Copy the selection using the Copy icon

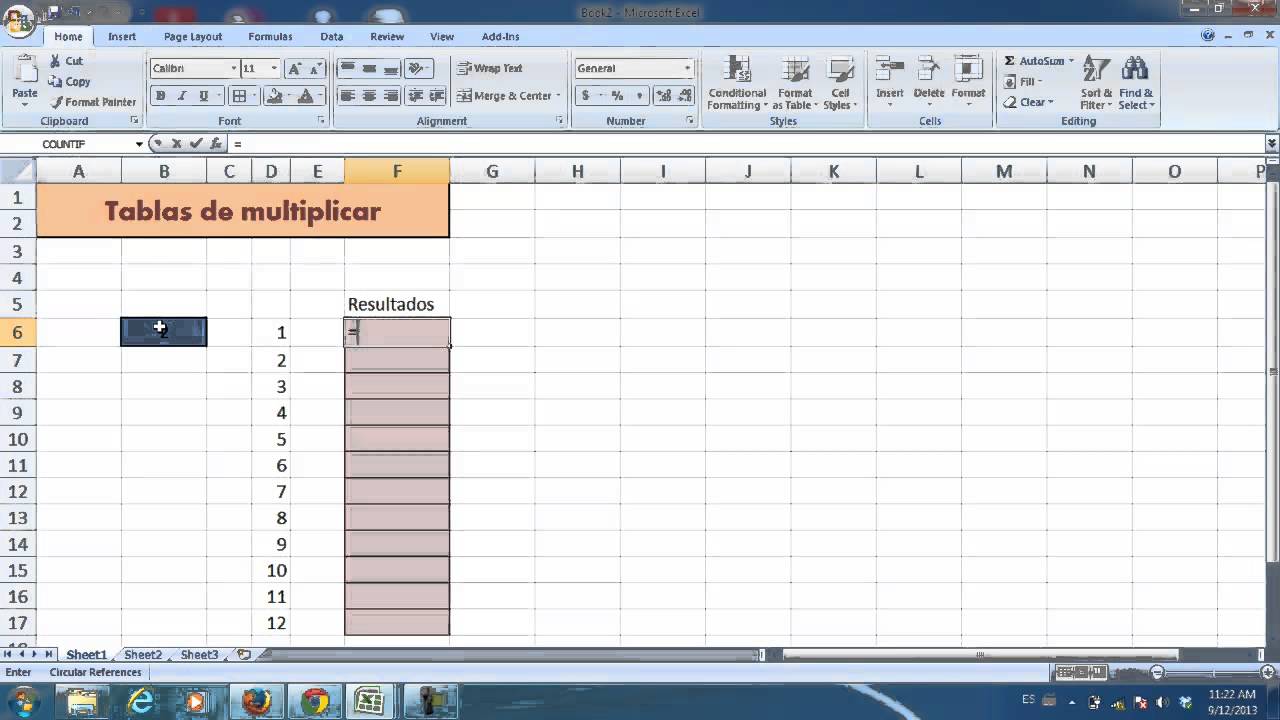click(x=56, y=82)
